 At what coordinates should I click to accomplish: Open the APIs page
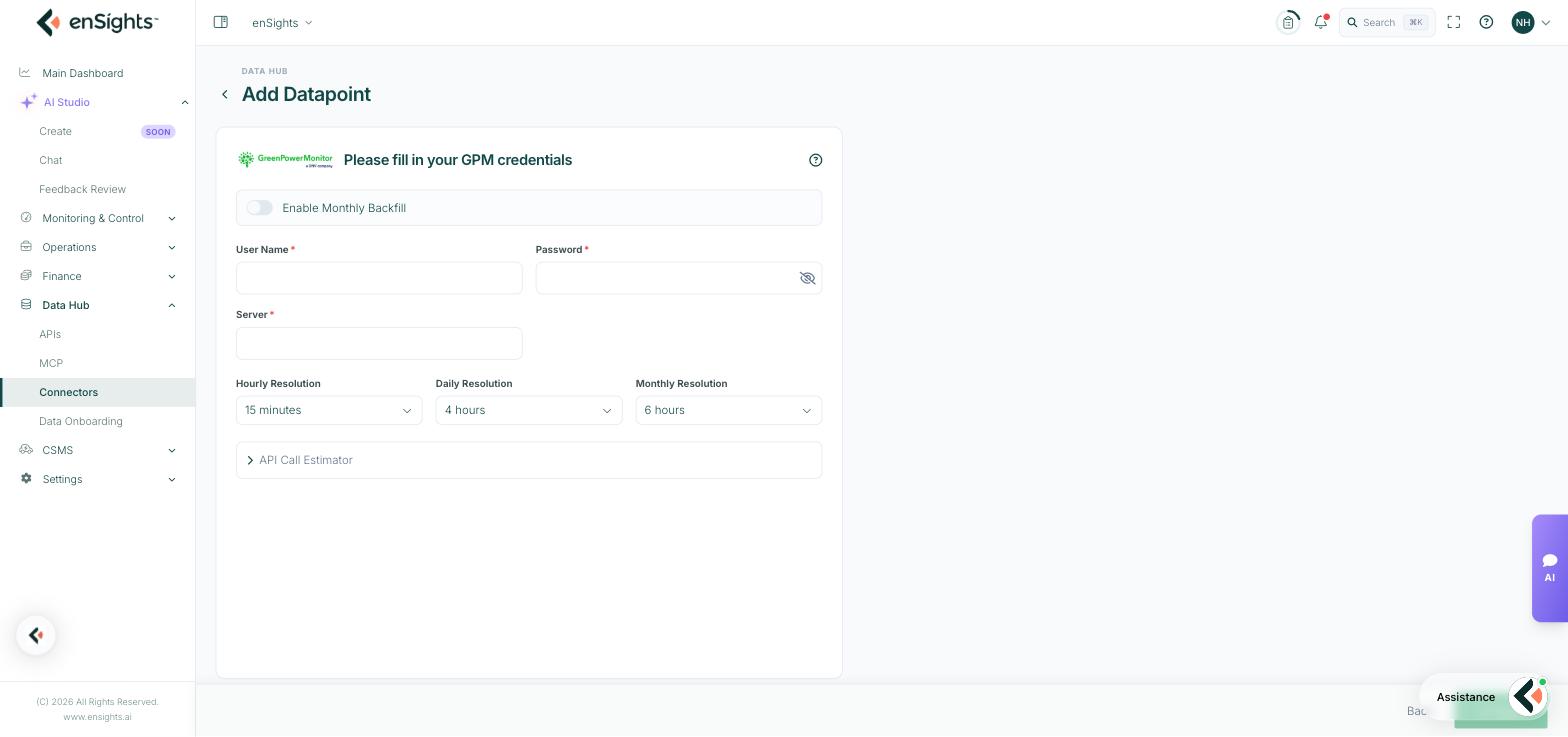pyautogui.click(x=50, y=334)
